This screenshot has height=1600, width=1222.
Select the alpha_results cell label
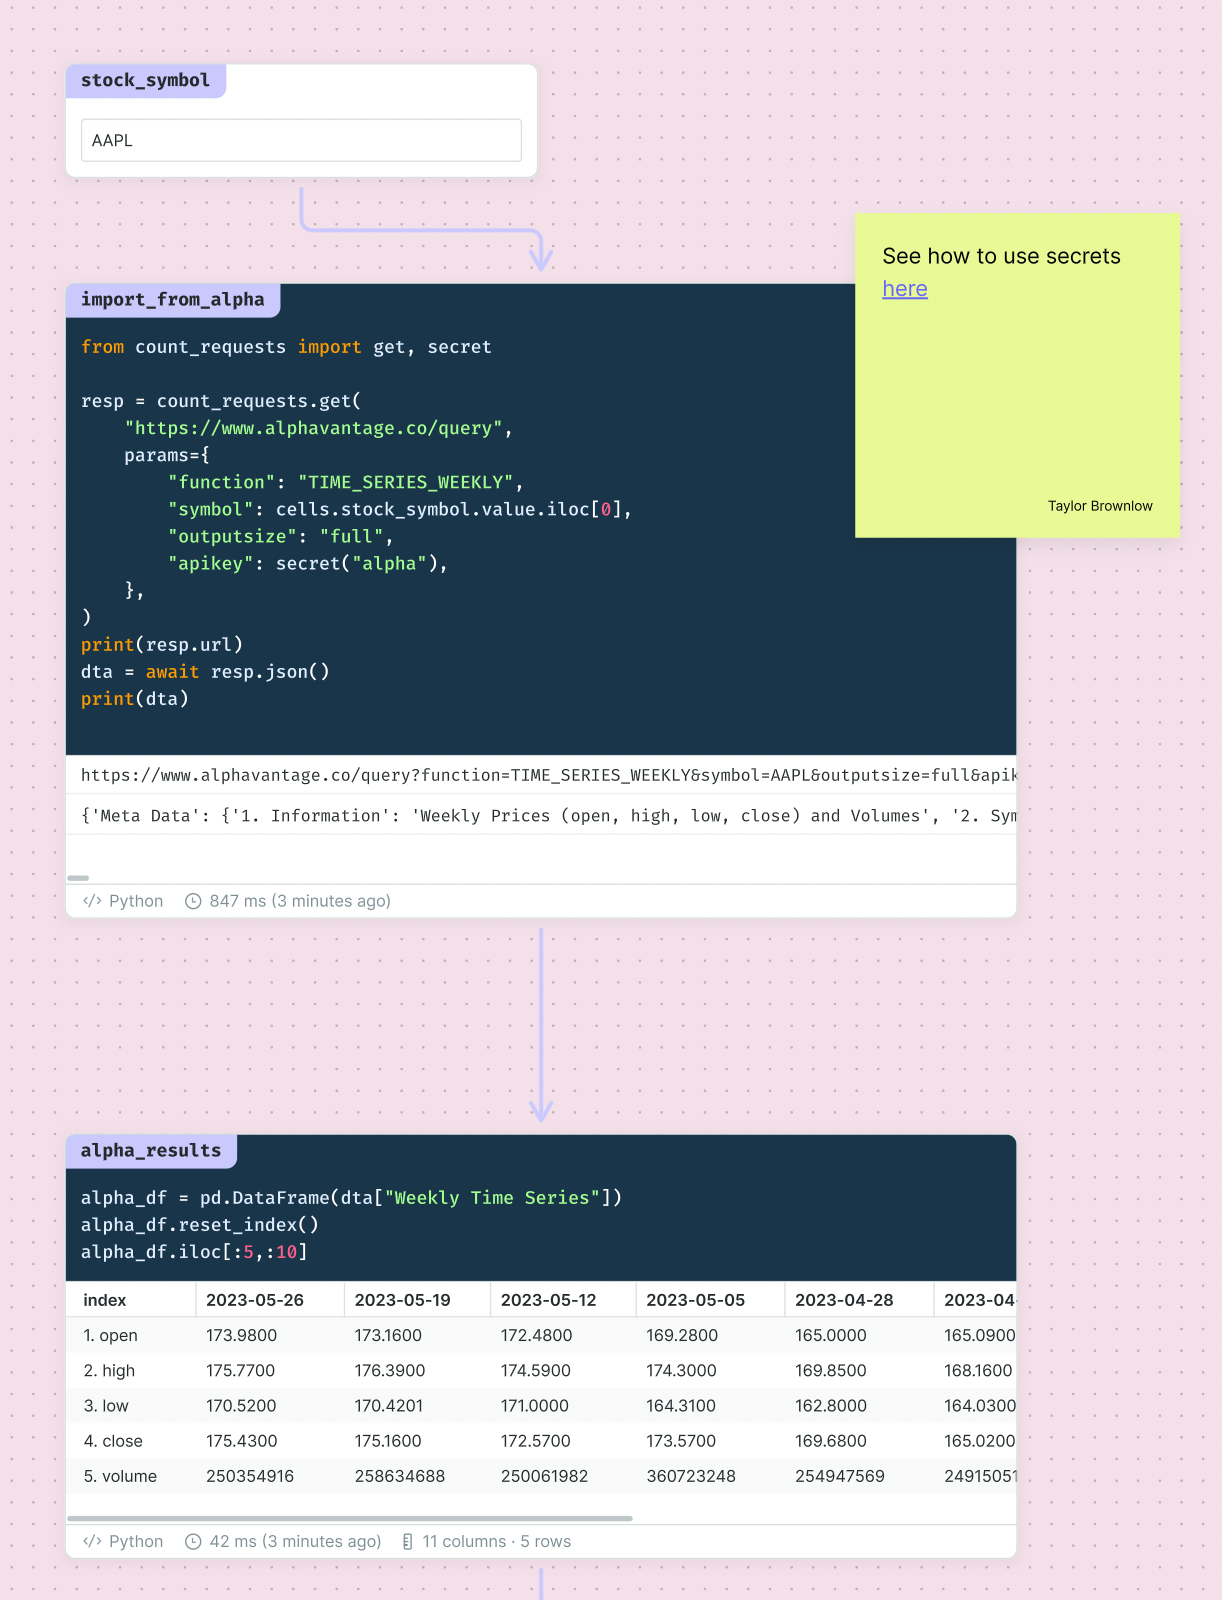point(151,1151)
